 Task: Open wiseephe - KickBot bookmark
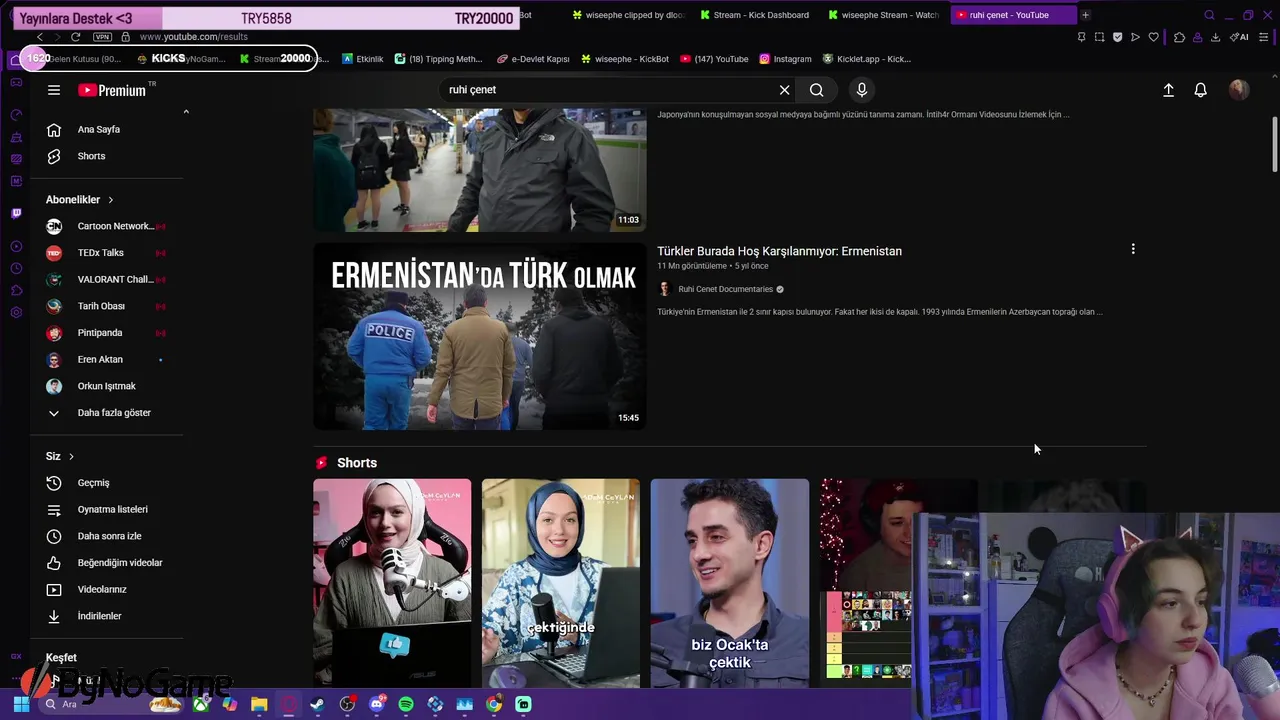pyautogui.click(x=625, y=59)
